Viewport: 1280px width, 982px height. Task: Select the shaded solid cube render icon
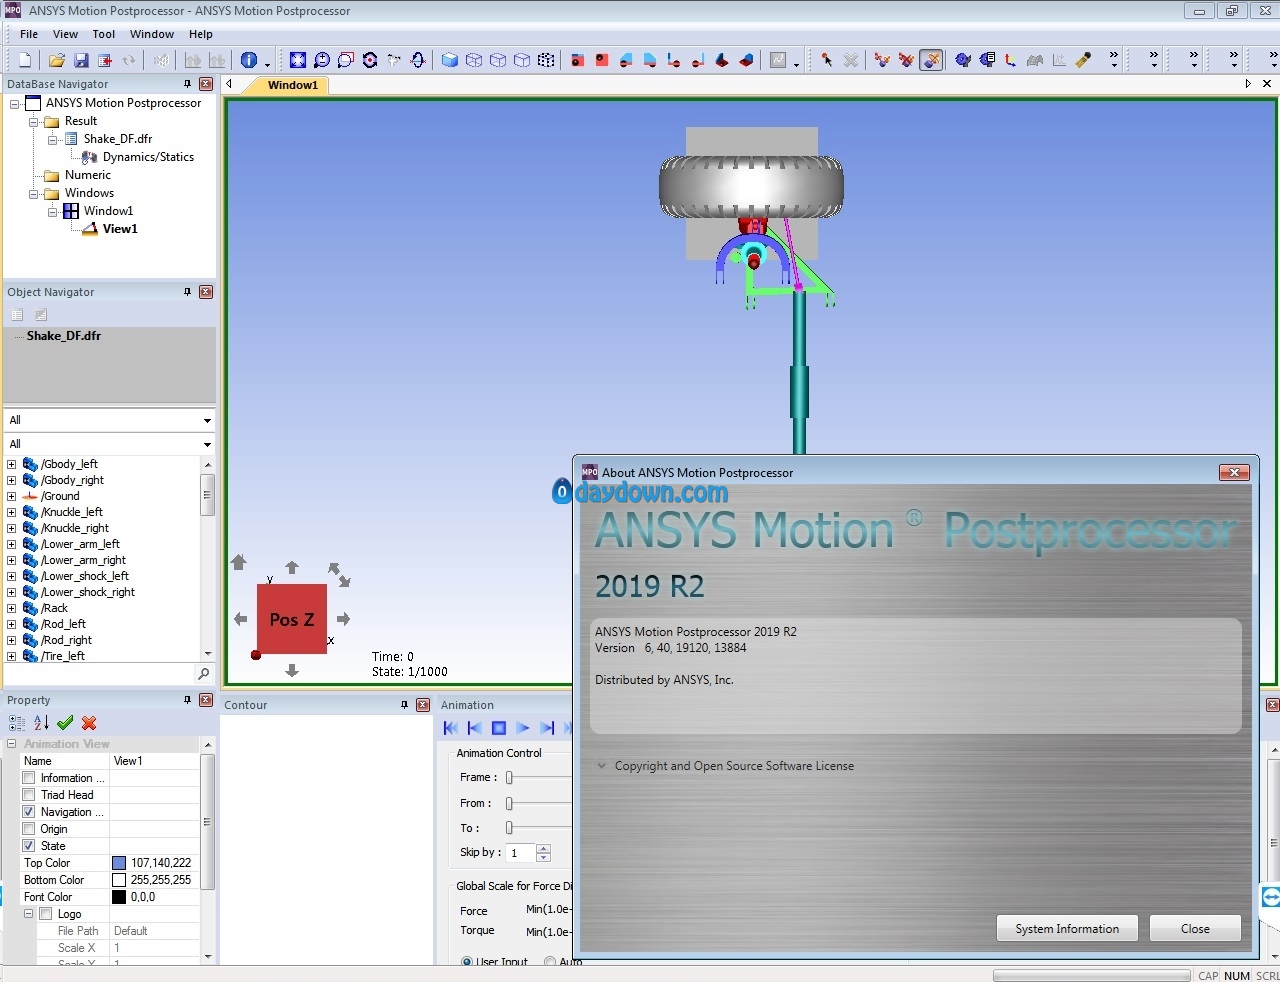pos(450,60)
